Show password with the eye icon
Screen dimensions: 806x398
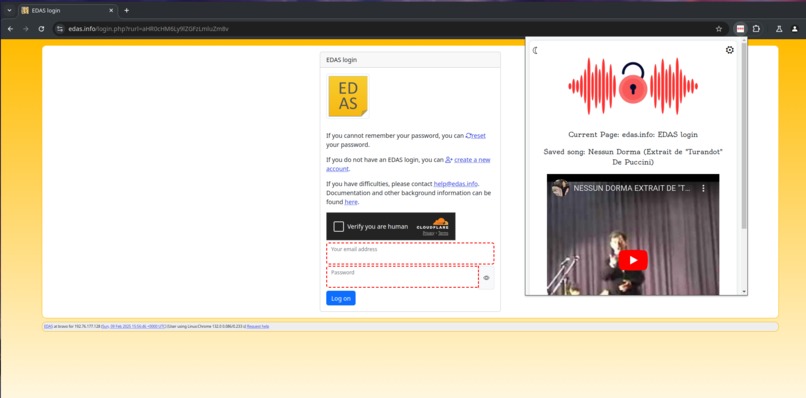coord(486,278)
